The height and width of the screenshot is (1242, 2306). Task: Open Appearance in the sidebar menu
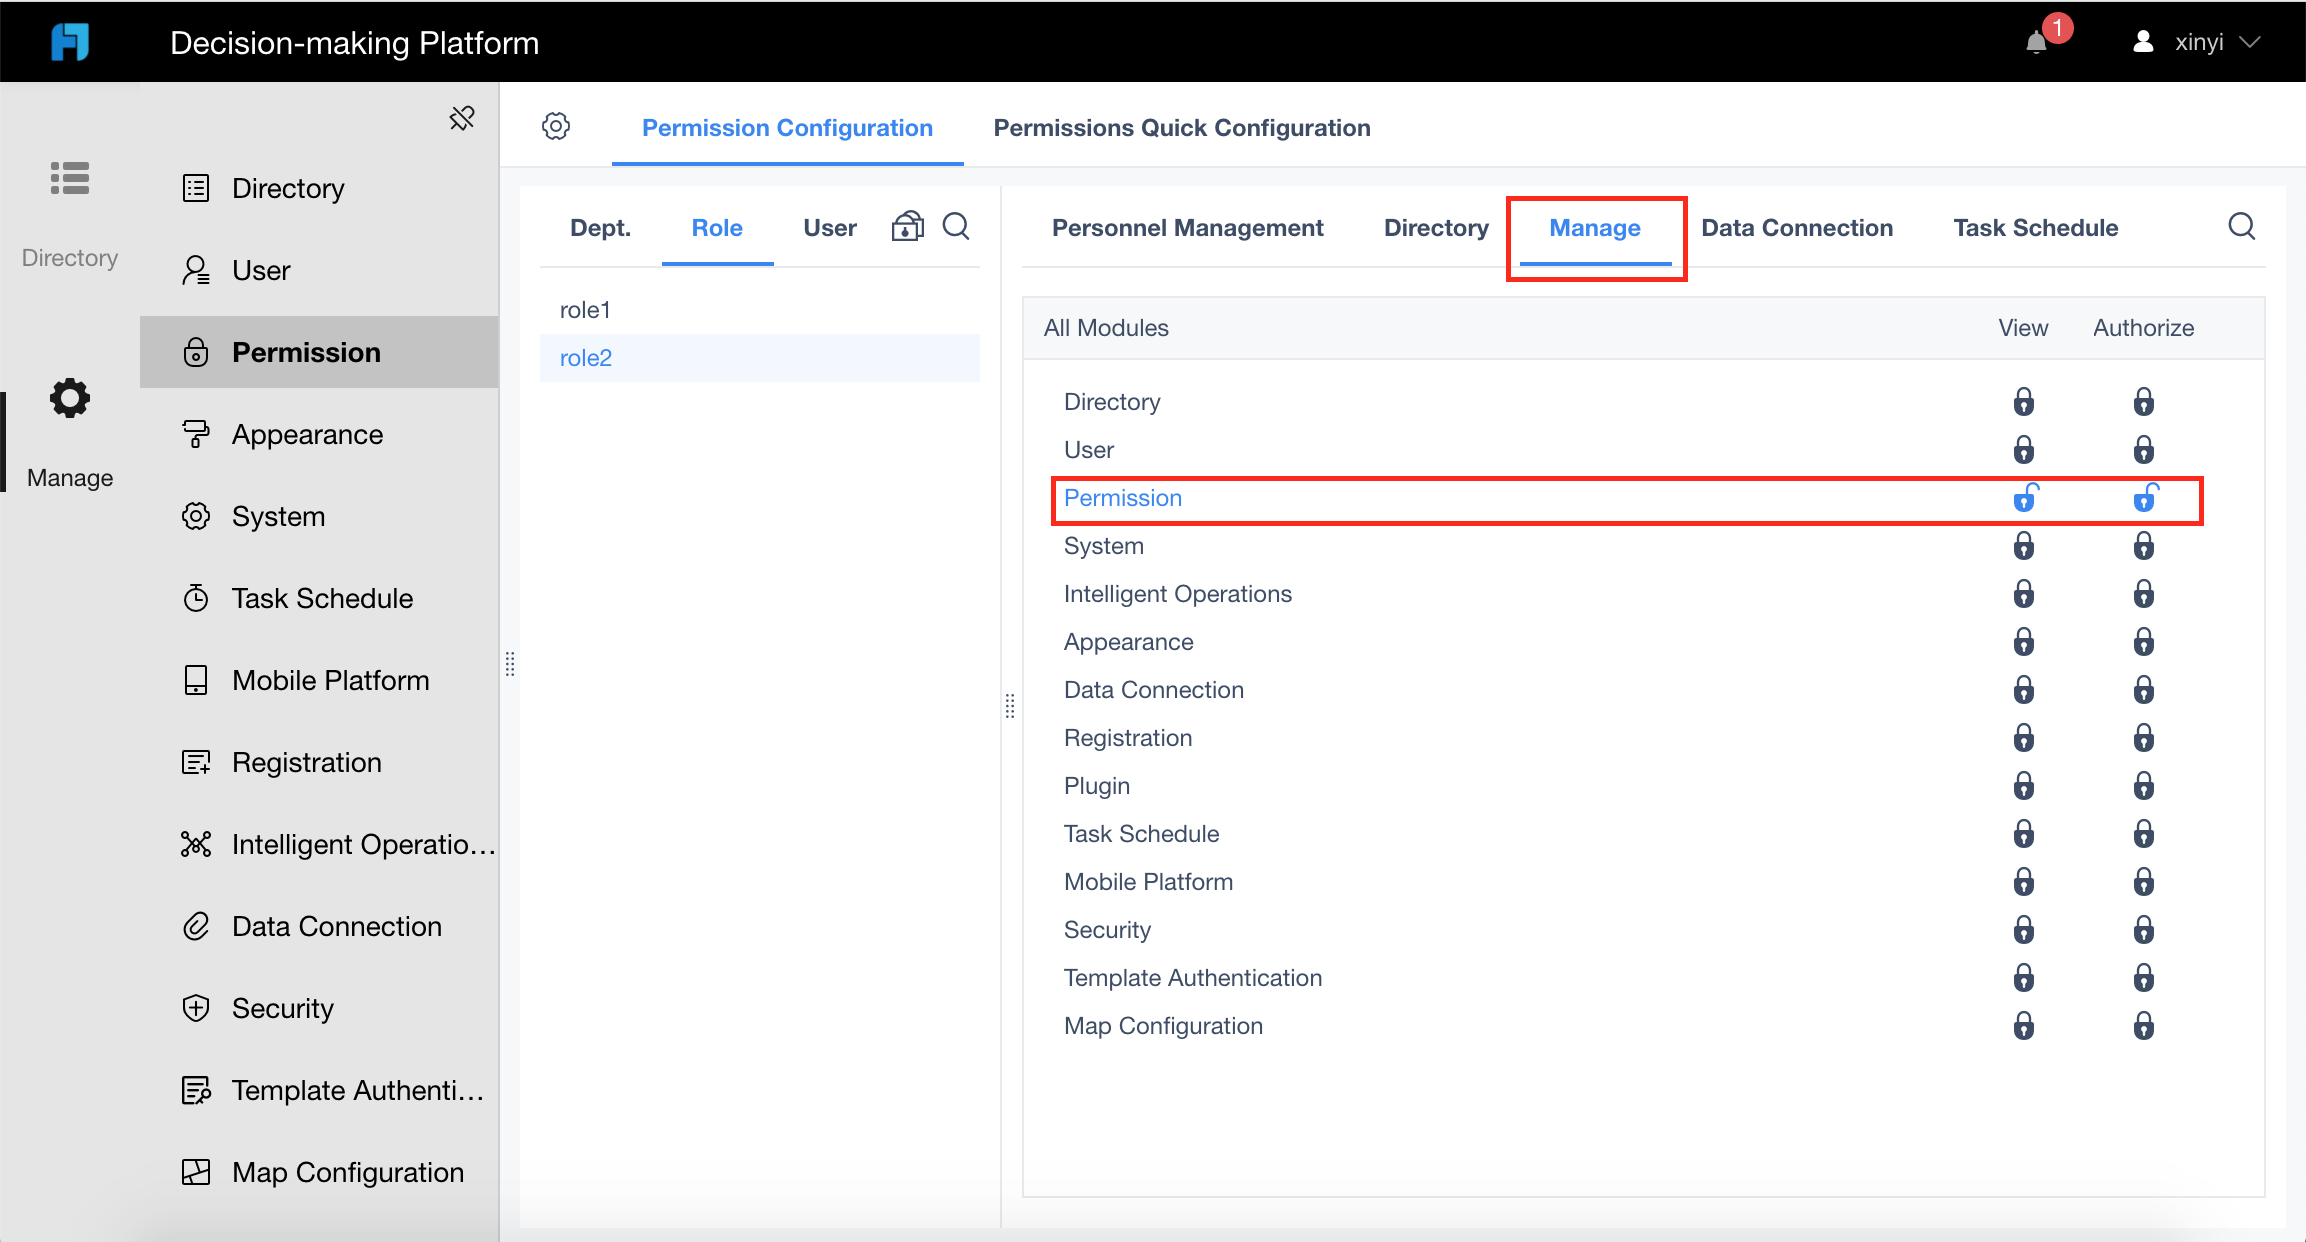319,434
